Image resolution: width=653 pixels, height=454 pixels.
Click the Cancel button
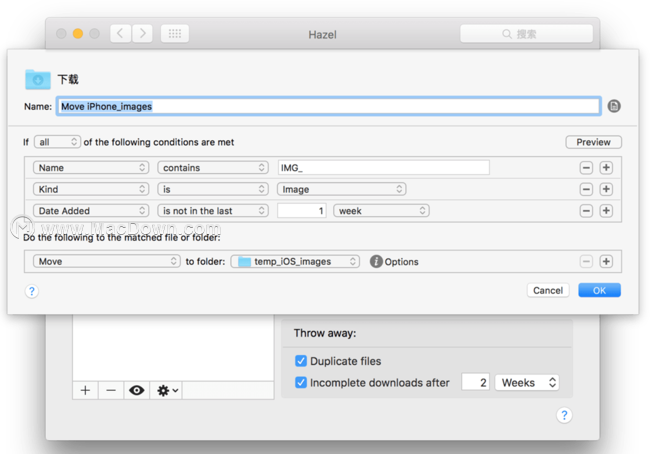[x=548, y=290]
